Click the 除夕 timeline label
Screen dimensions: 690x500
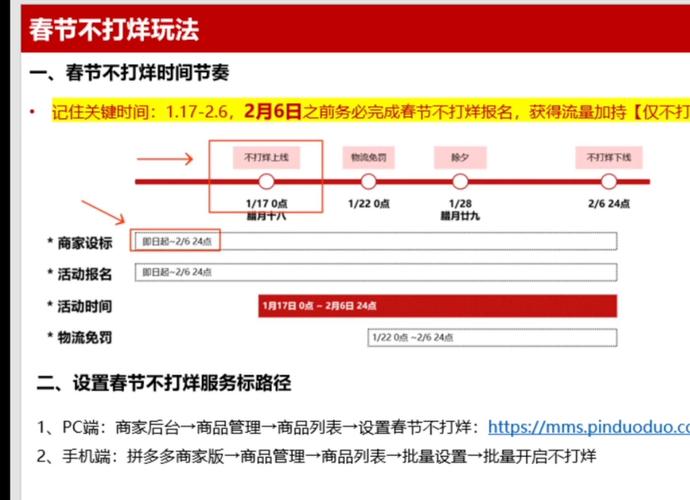click(460, 158)
